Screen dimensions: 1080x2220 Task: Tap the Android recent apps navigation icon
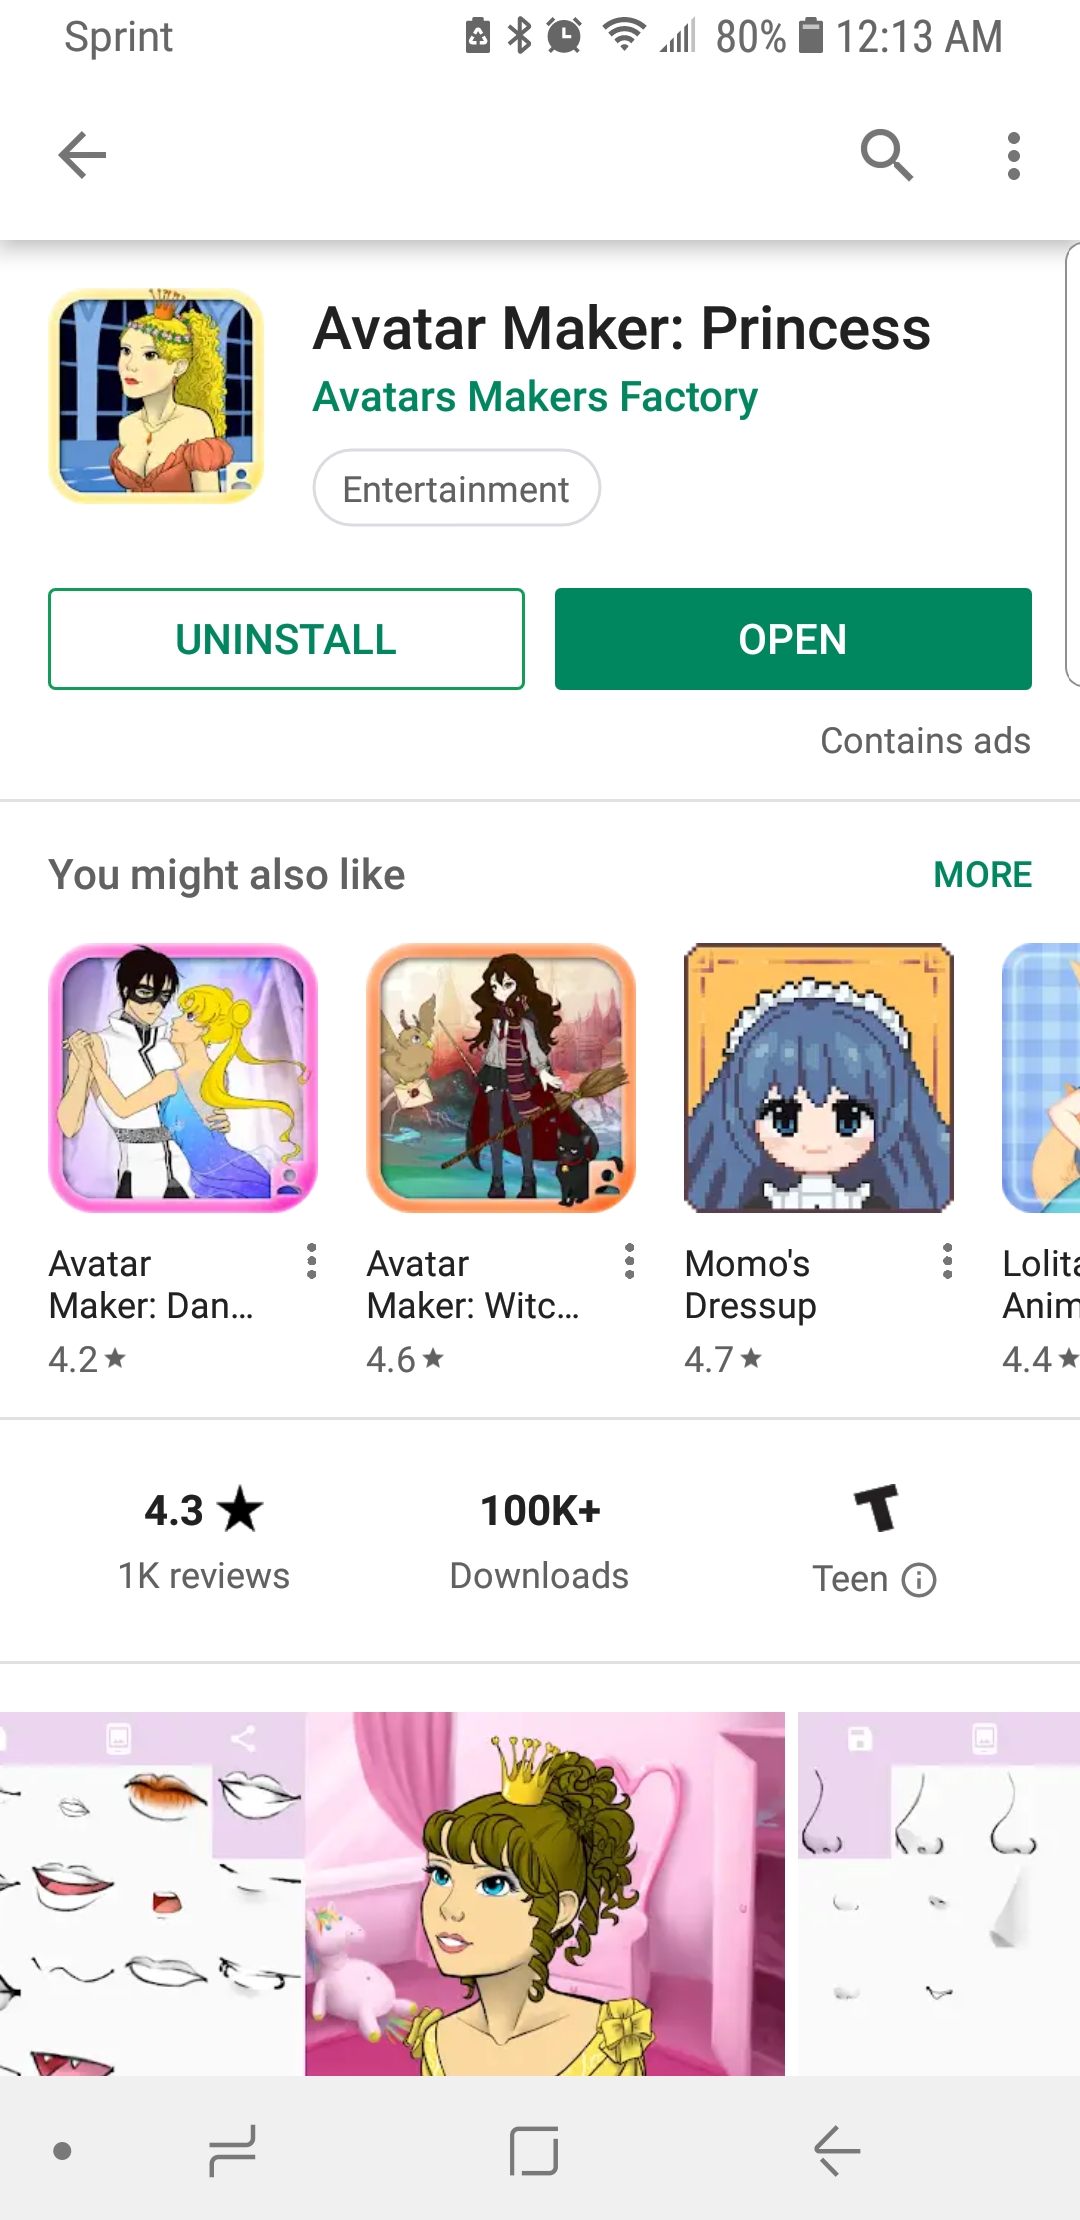pos(232,2150)
